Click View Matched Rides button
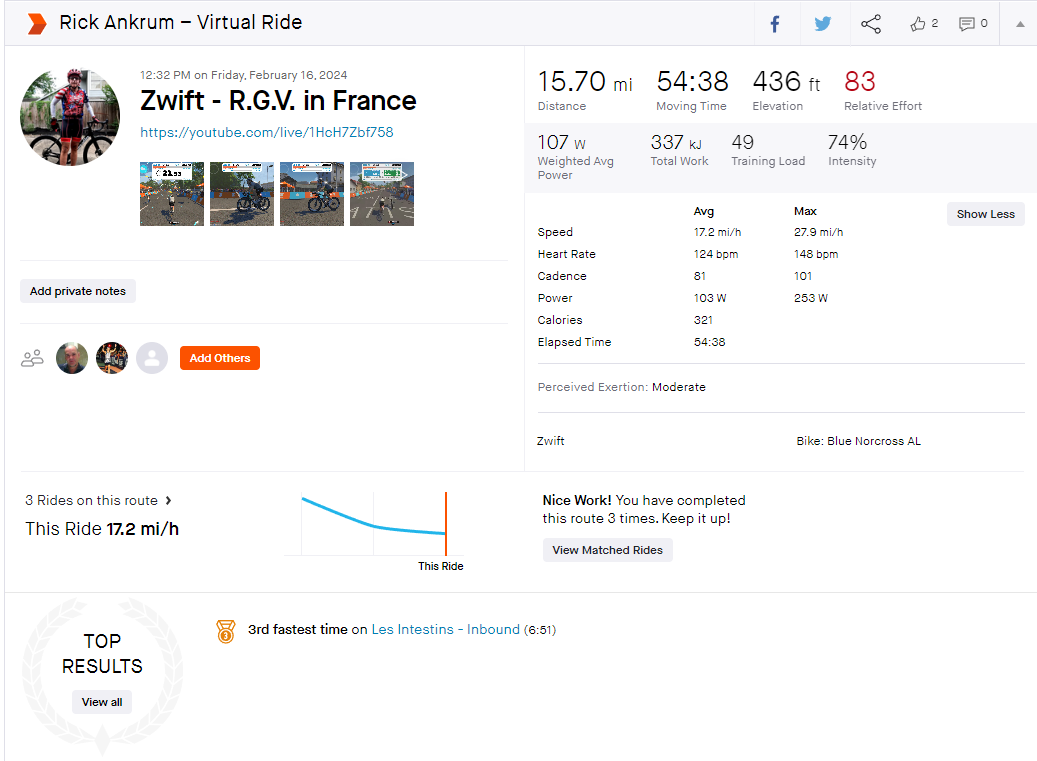The image size is (1037, 761). [607, 550]
